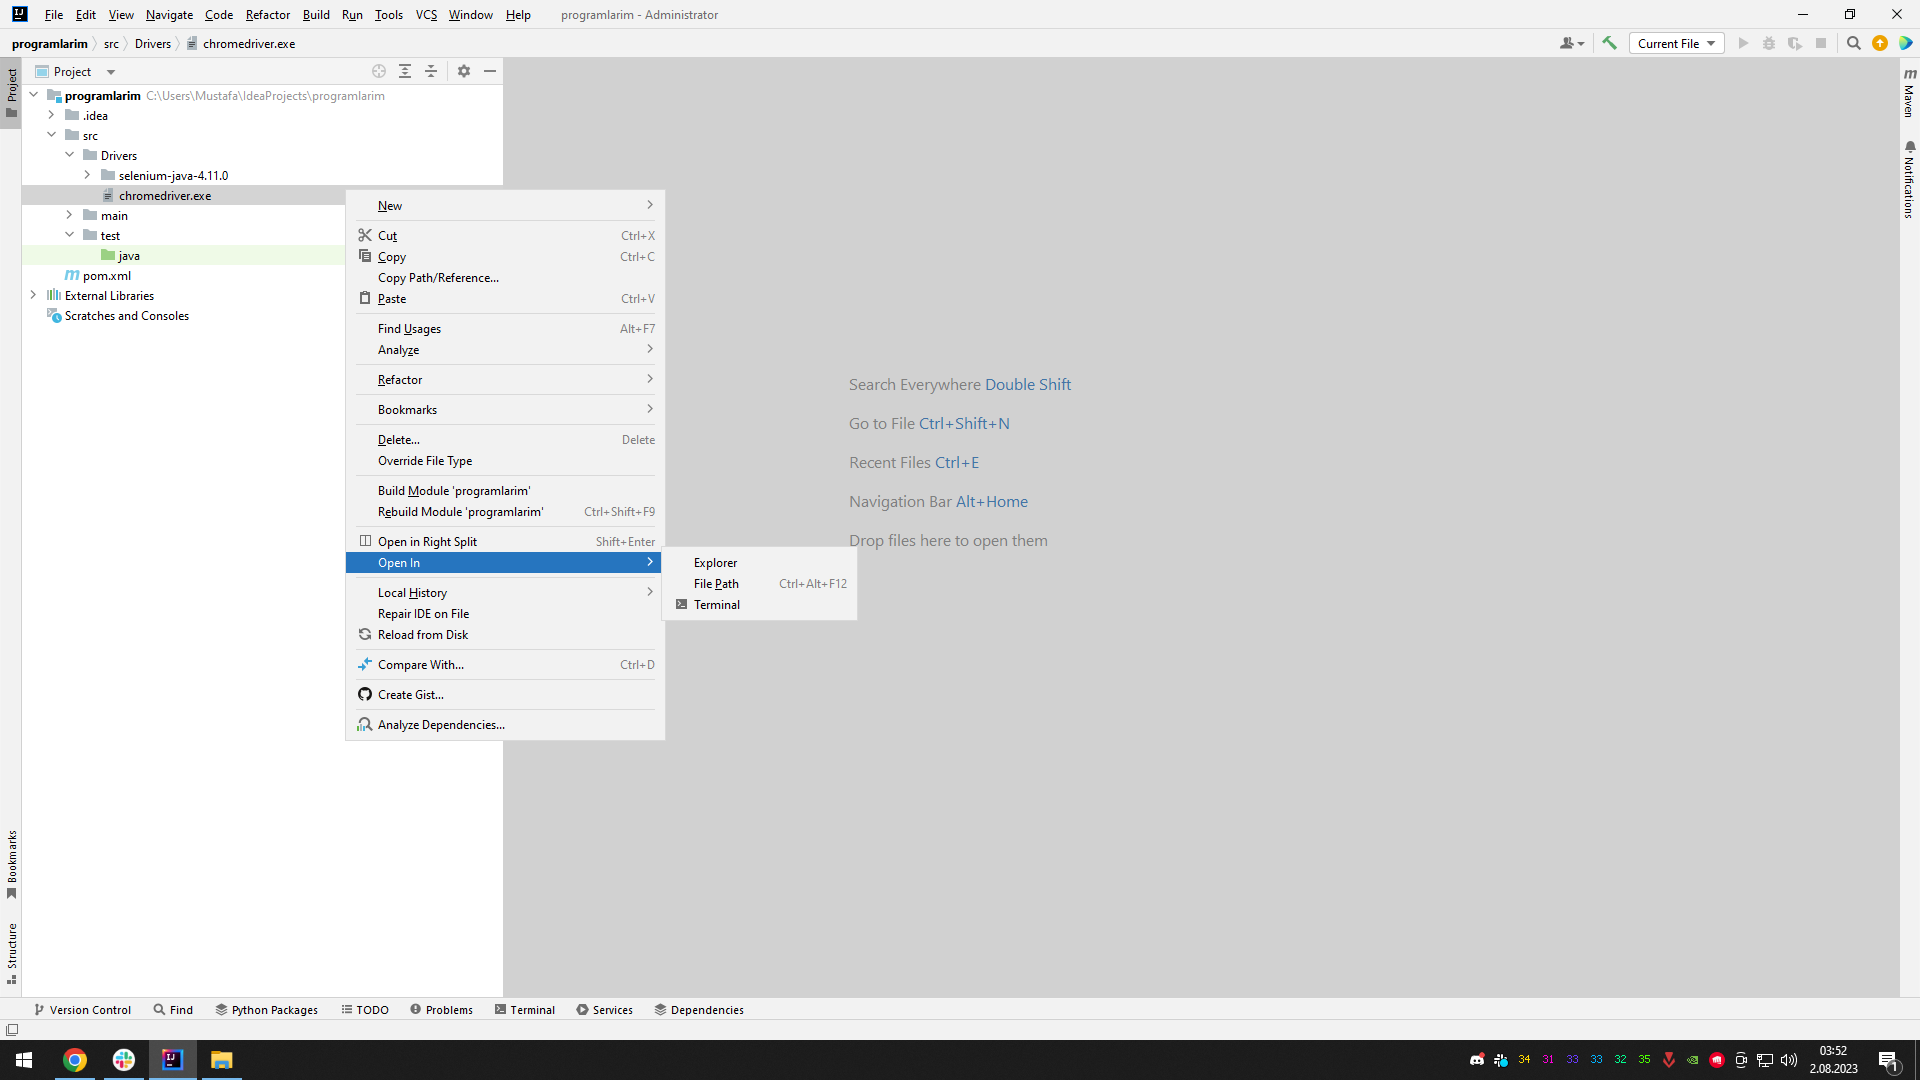The width and height of the screenshot is (1920, 1080).
Task: Expand the selenium-java-4.11.0 folder
Action: pyautogui.click(x=87, y=175)
